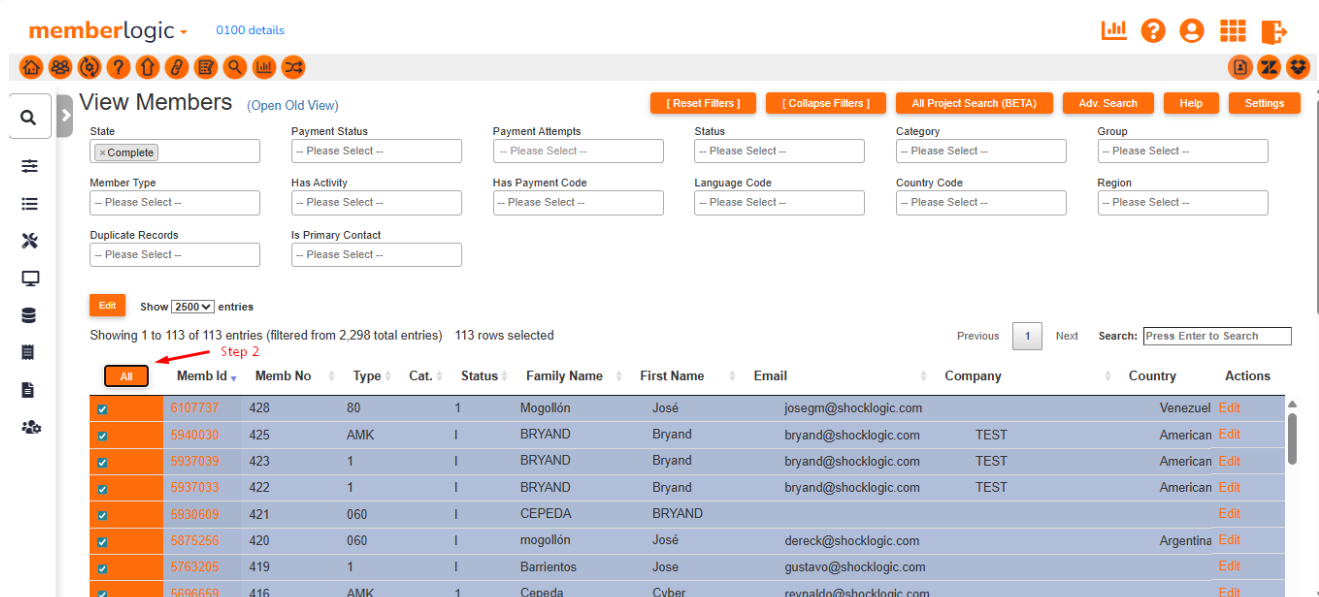Click the Zendesk icon in toolbar
The image size is (1319, 597).
tap(1269, 67)
